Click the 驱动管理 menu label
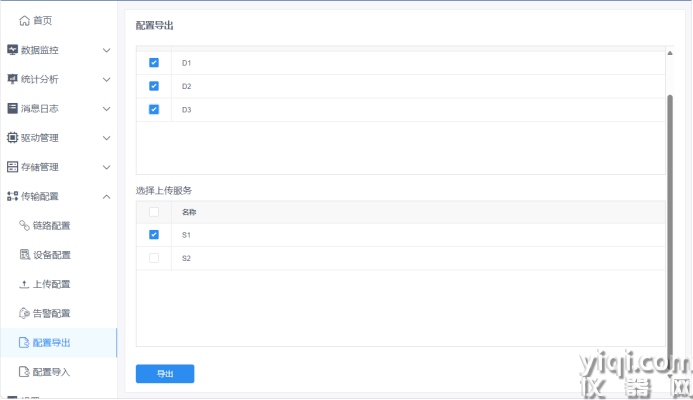This screenshot has height=400, width=693. tap(39, 138)
